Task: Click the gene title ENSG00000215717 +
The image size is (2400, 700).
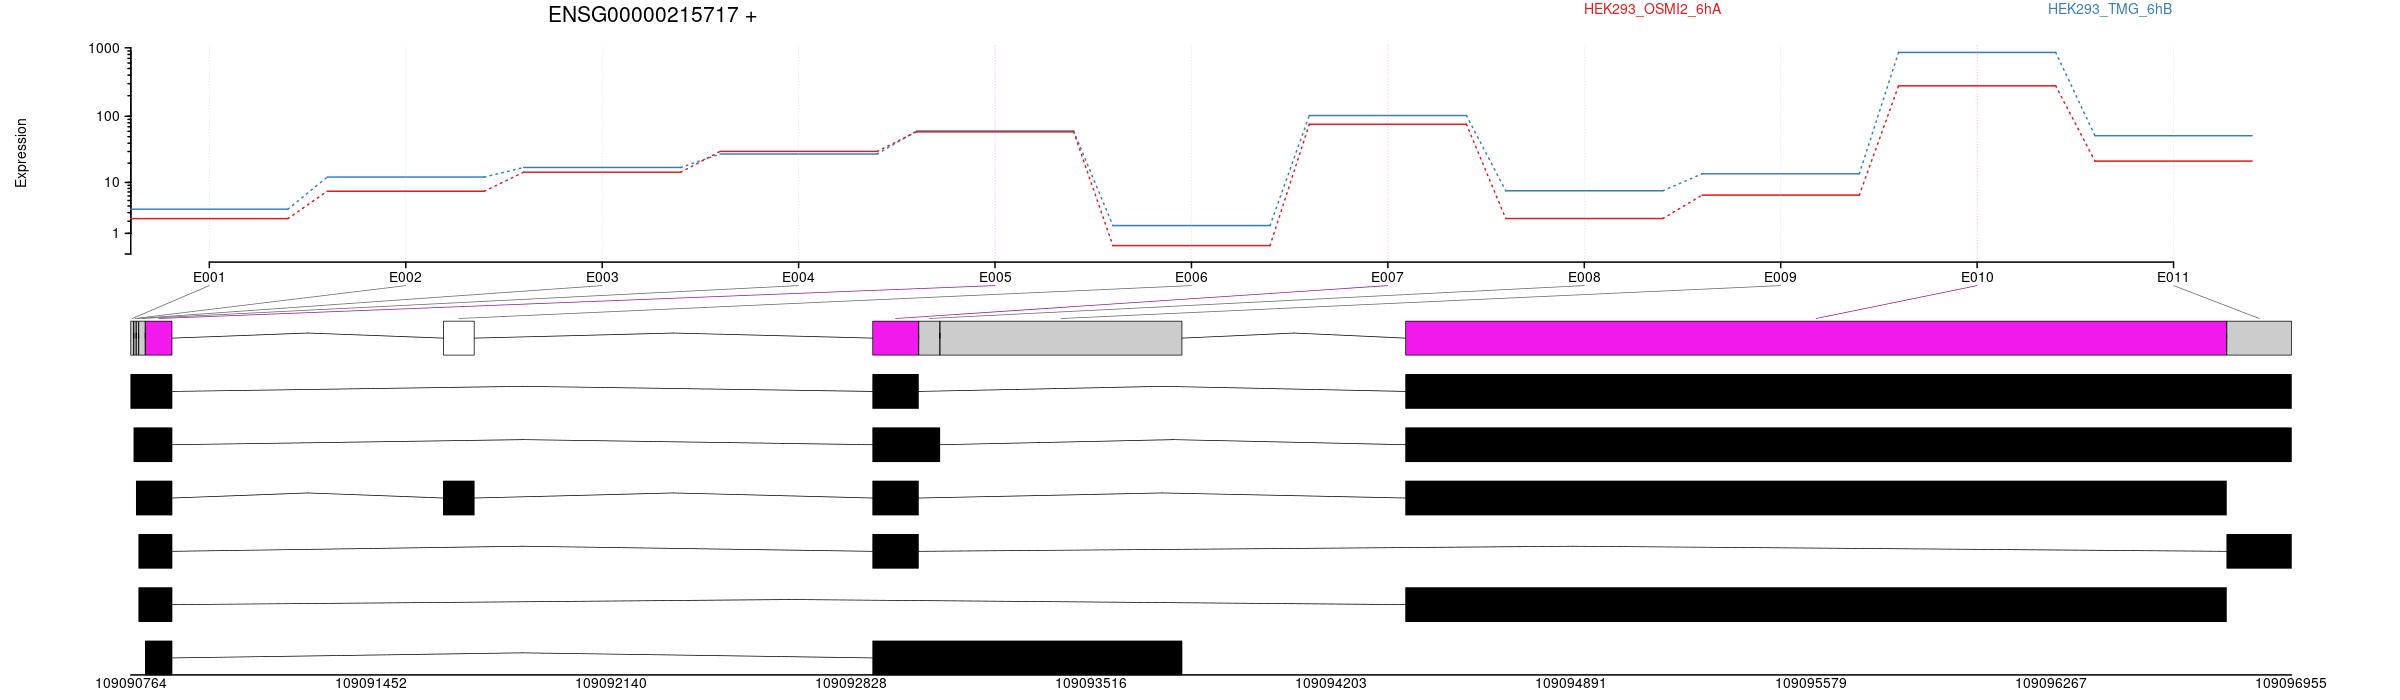Action: (652, 15)
